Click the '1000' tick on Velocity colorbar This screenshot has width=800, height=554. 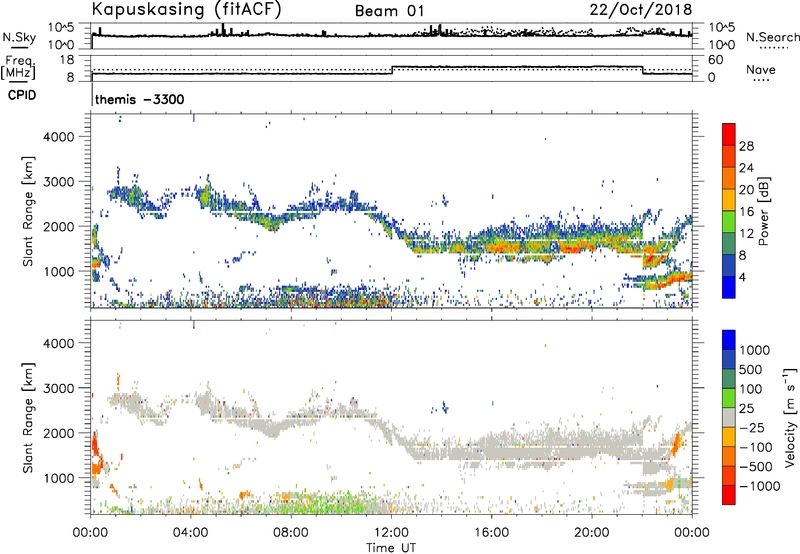[x=754, y=350]
